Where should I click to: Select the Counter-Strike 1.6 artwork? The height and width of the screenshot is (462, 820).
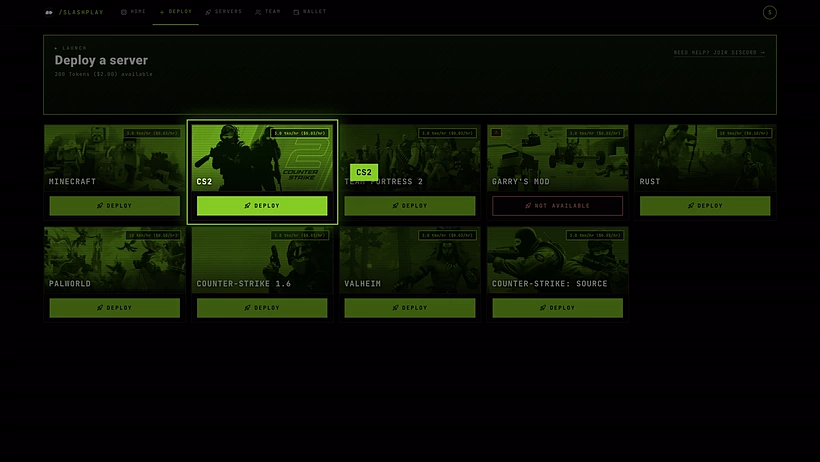coord(262,260)
